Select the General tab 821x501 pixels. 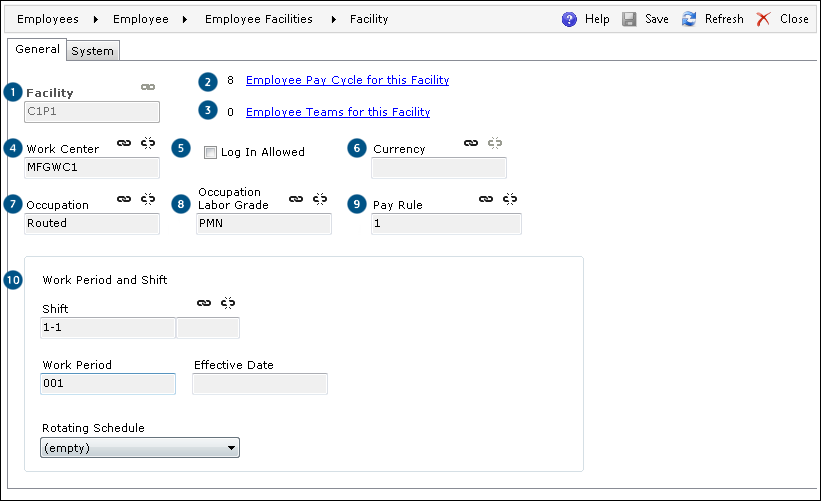[x=37, y=49]
